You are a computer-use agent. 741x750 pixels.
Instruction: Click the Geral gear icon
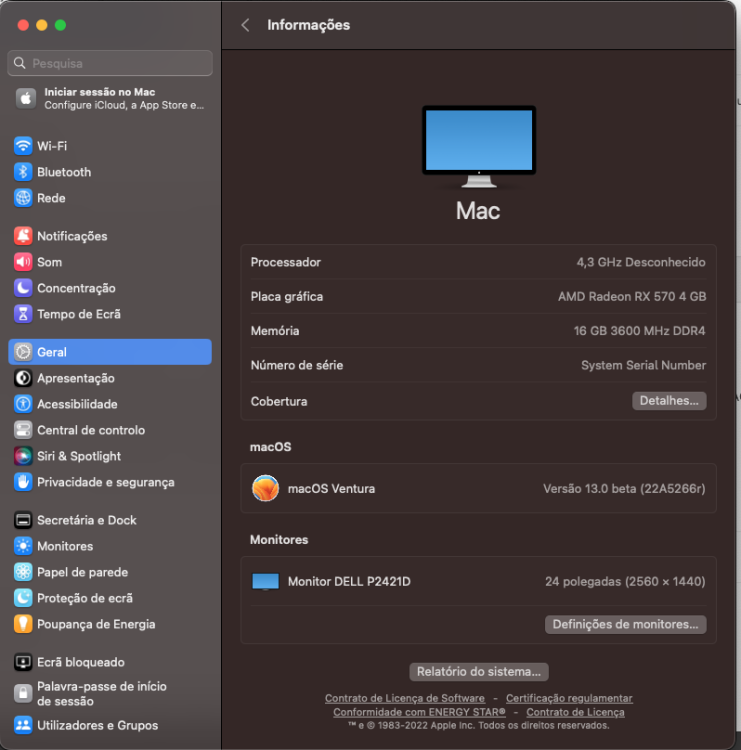(23, 352)
